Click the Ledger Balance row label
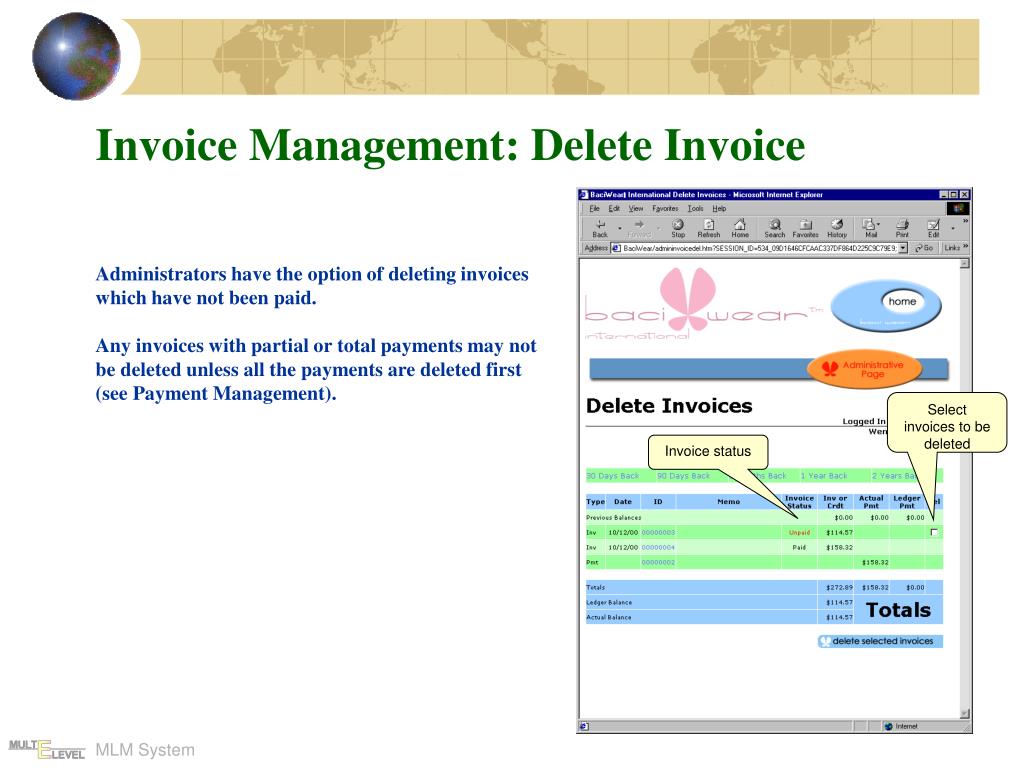Screen dimensions: 1024x768 [609, 603]
